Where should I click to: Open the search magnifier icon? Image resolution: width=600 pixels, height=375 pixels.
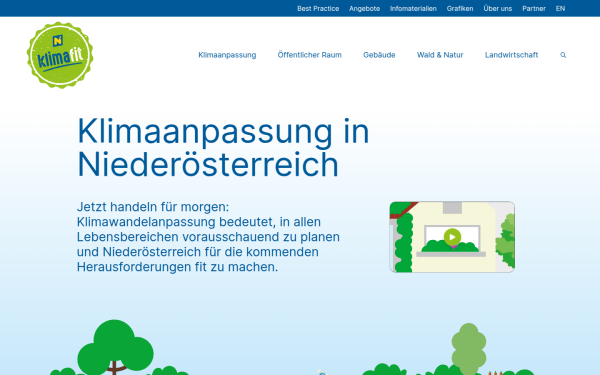[x=563, y=55]
